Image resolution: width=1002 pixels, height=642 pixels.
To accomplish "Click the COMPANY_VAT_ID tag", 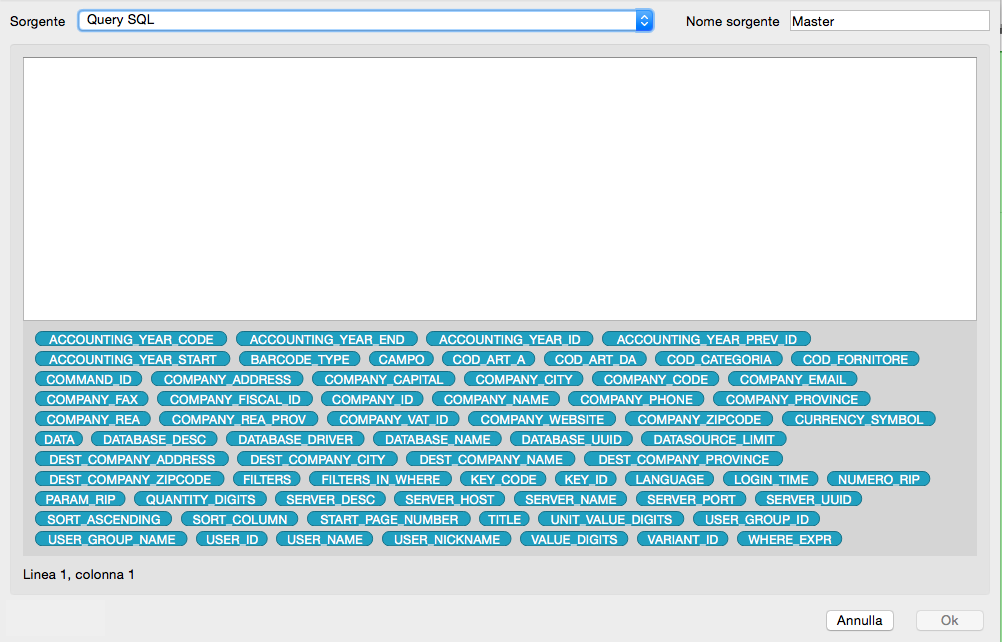I will point(393,419).
